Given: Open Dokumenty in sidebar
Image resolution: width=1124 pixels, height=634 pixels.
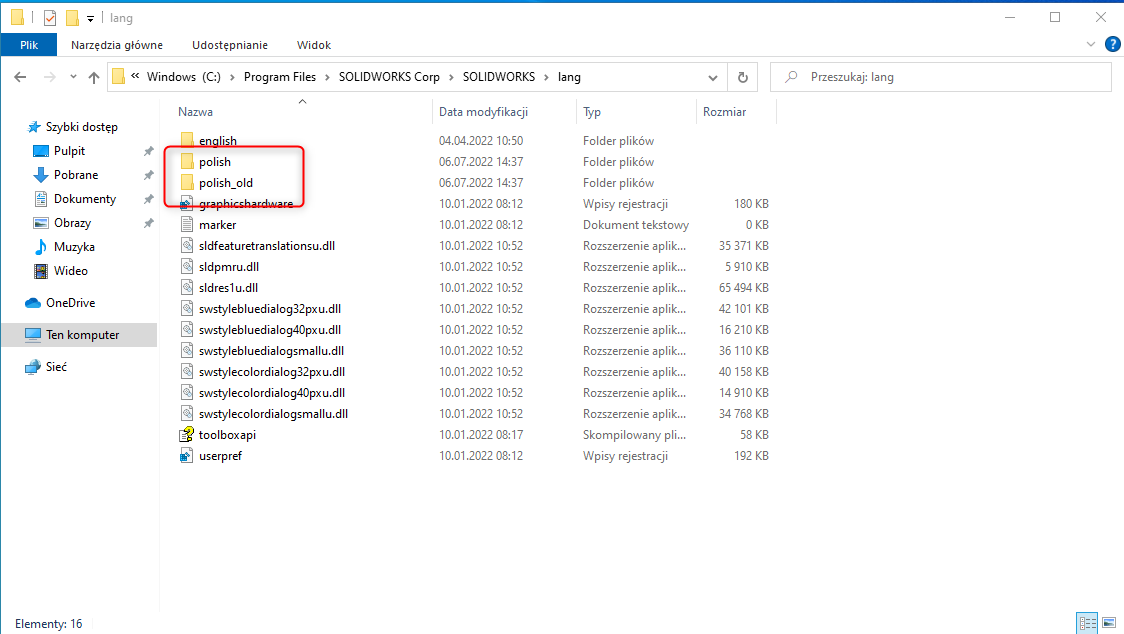Looking at the screenshot, I should 84,199.
